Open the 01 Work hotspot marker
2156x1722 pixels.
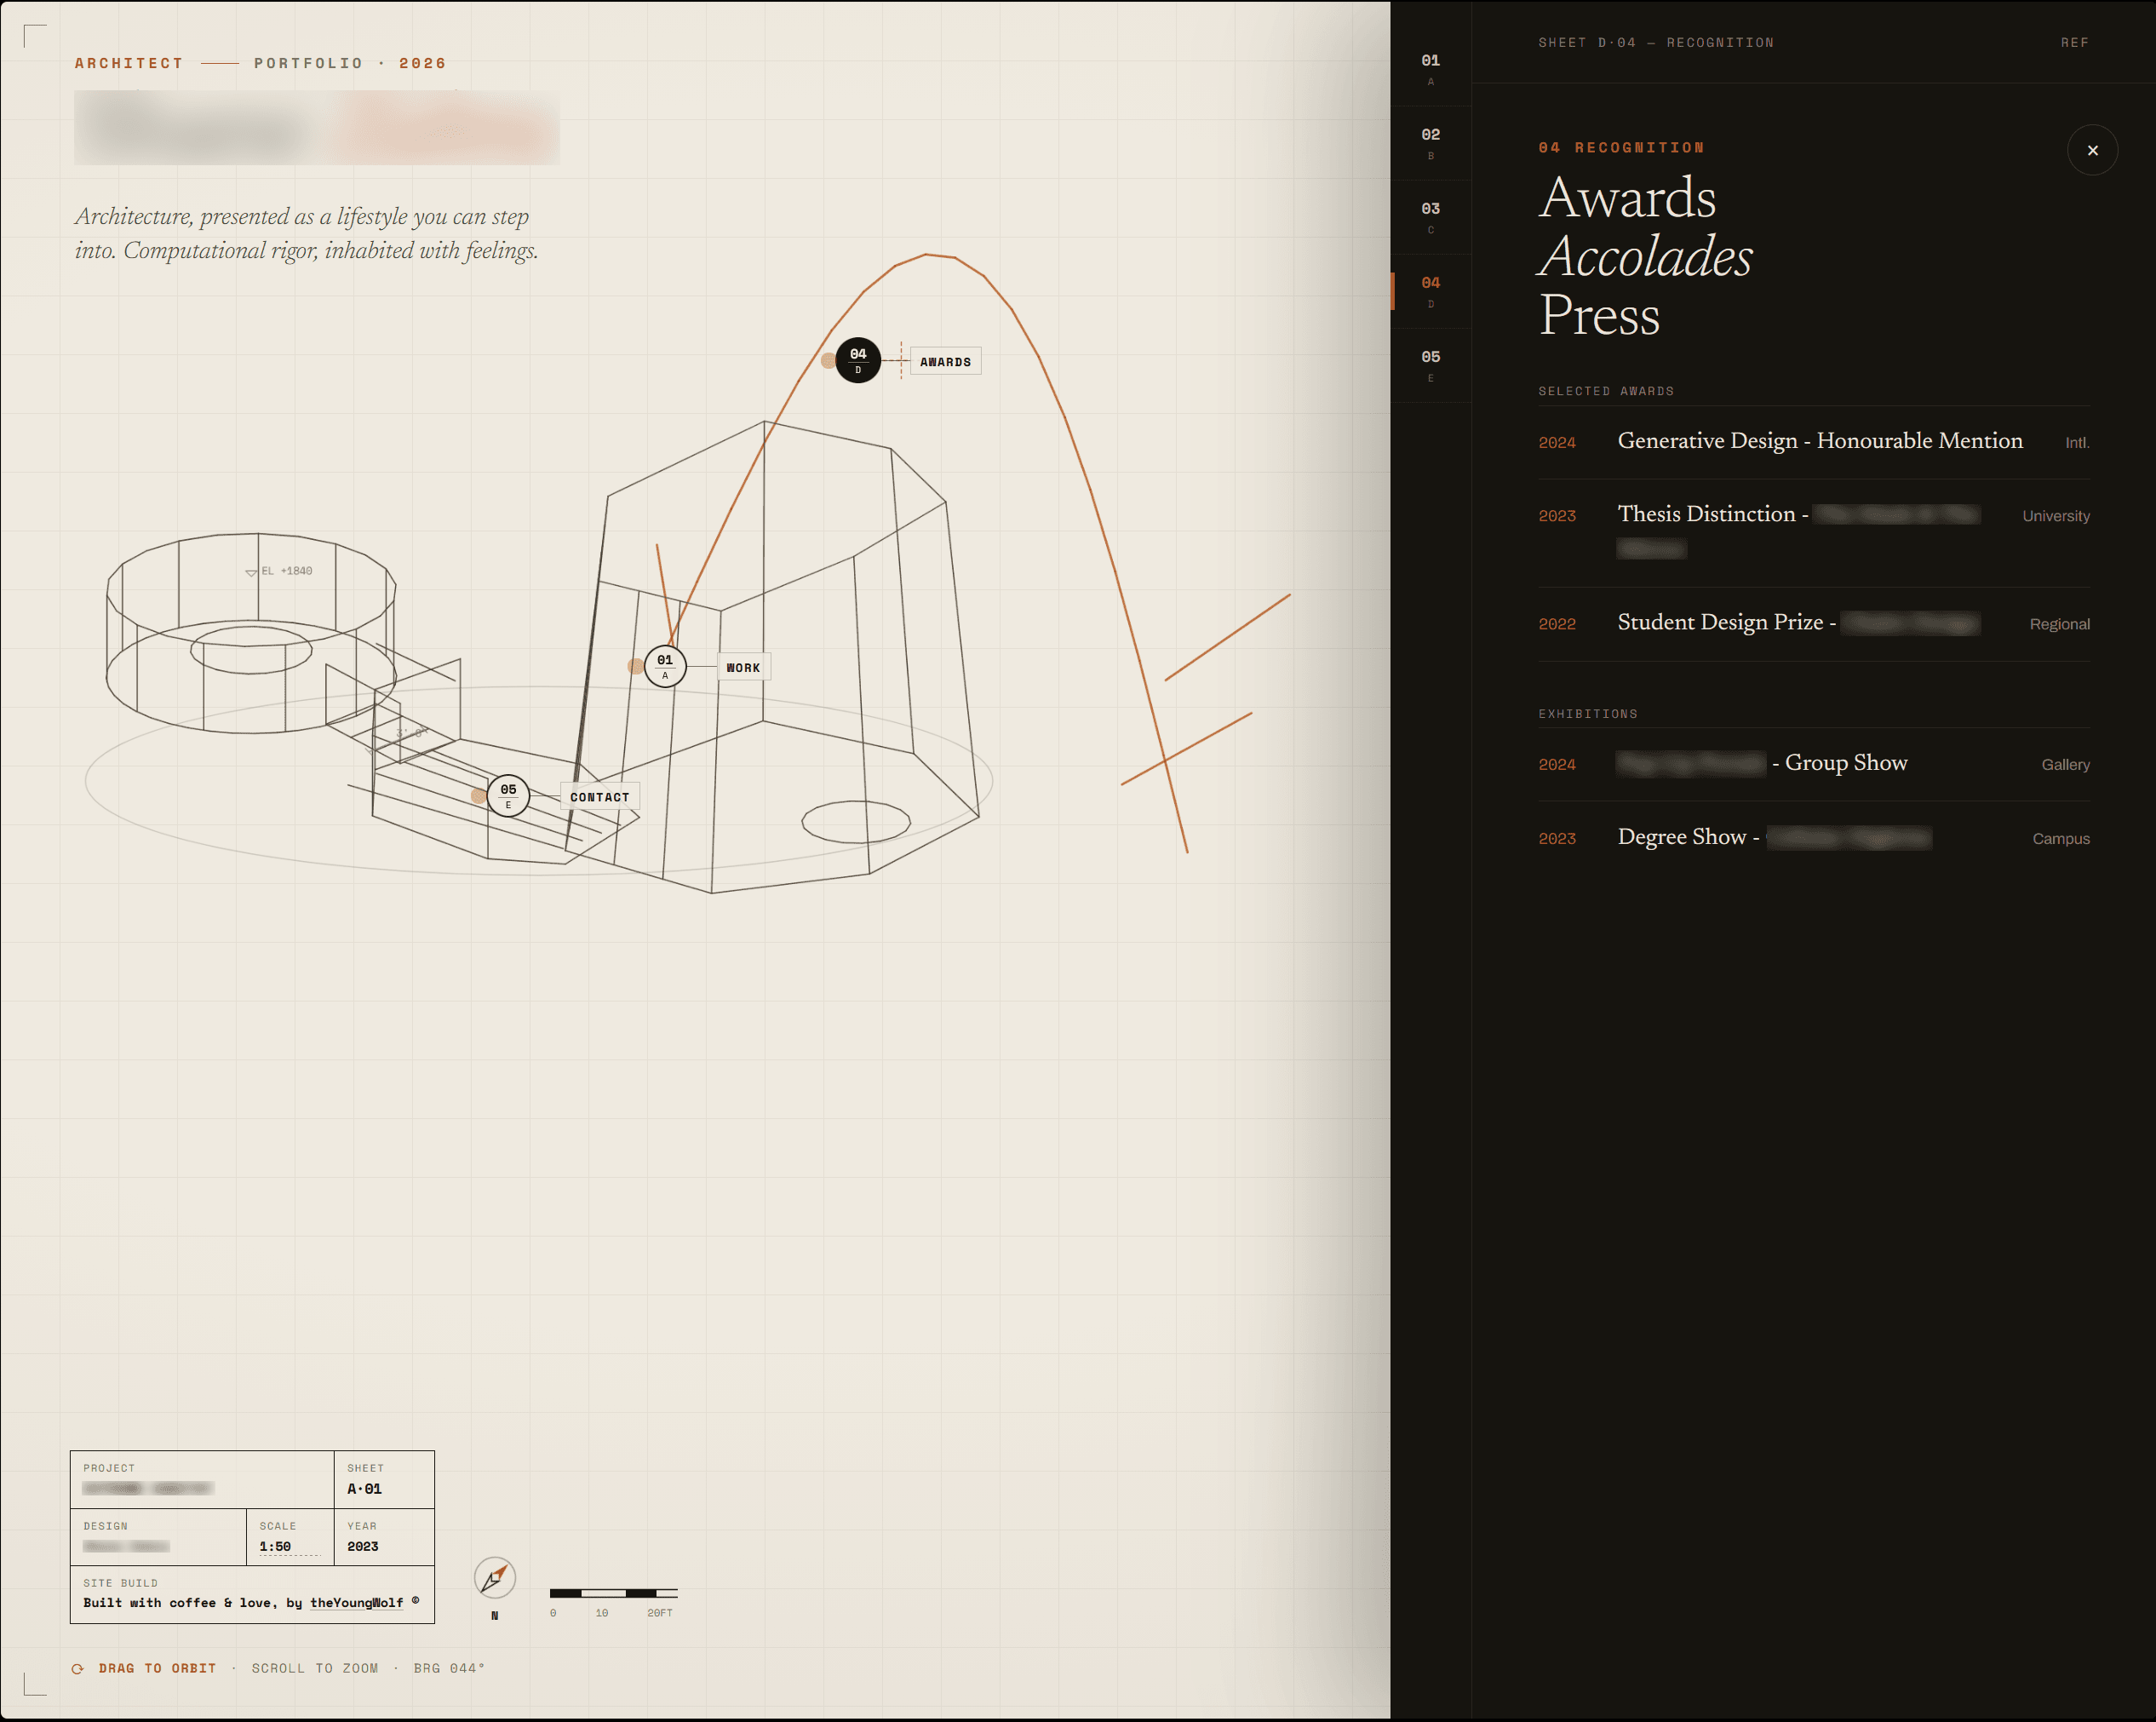tap(665, 666)
